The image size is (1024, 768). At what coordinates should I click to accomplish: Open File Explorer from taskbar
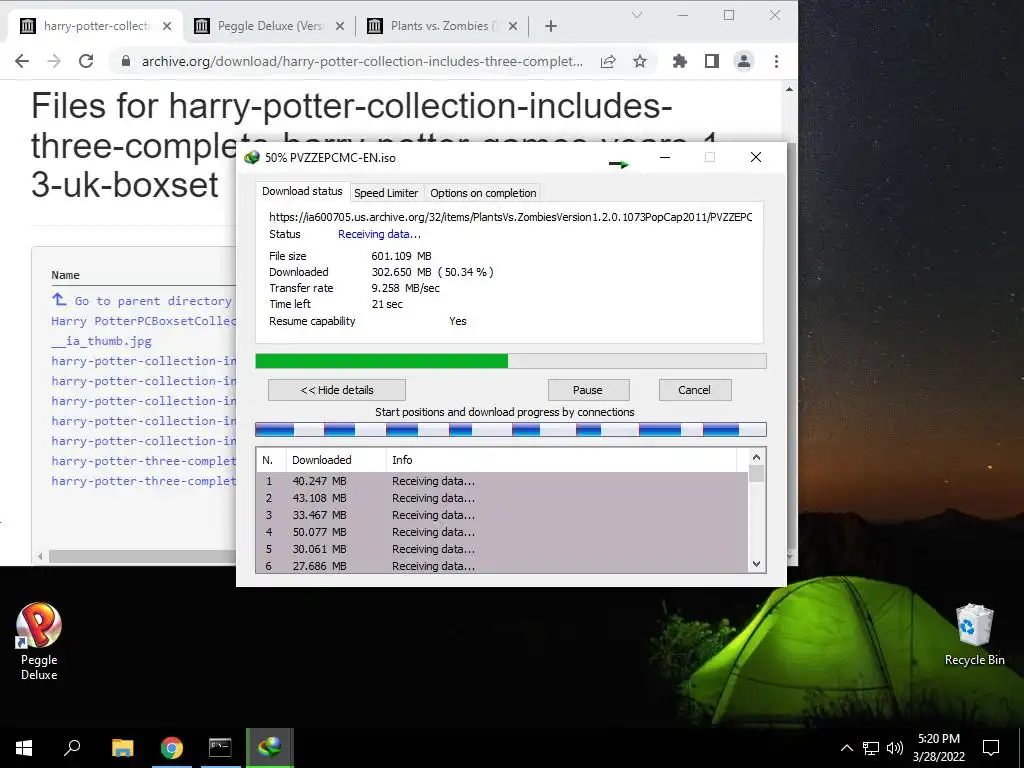pos(122,748)
